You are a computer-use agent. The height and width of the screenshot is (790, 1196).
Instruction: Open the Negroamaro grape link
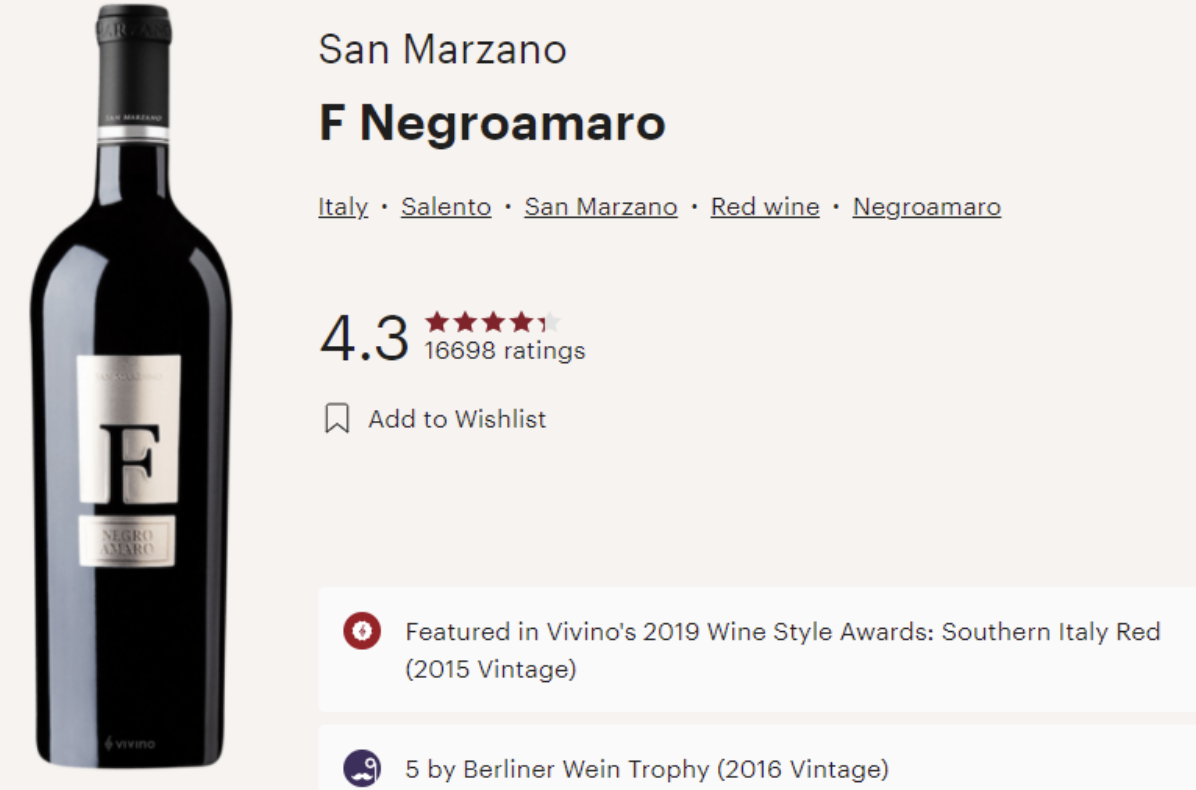point(927,207)
